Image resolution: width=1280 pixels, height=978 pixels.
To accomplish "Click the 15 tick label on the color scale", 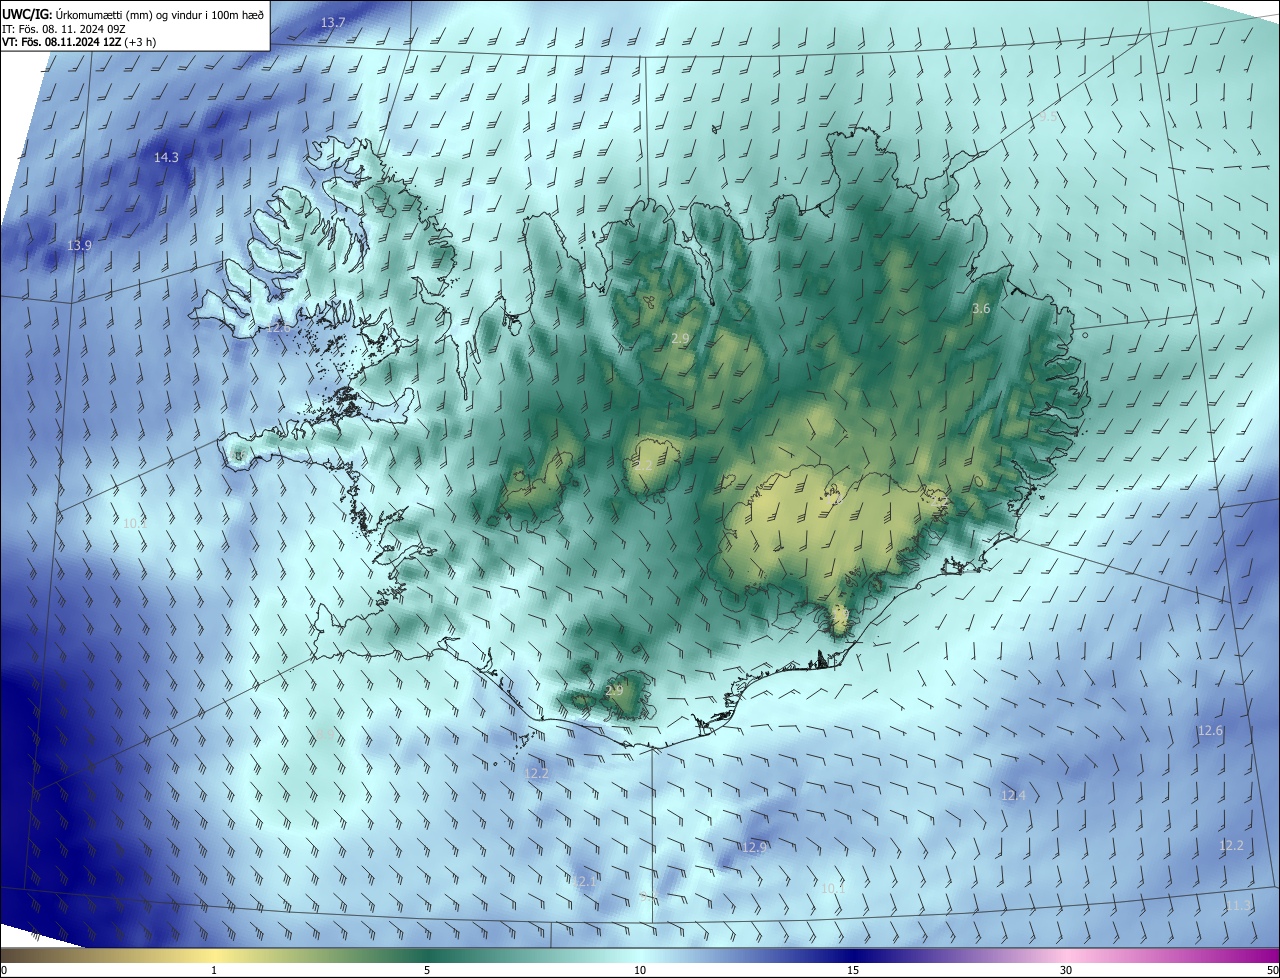I will coord(853,970).
